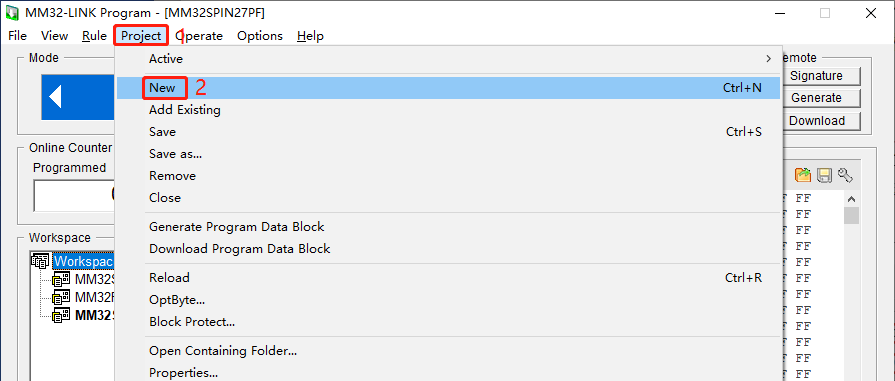The height and width of the screenshot is (381, 895).
Task: Click the wrench settings icon
Action: pos(845,175)
